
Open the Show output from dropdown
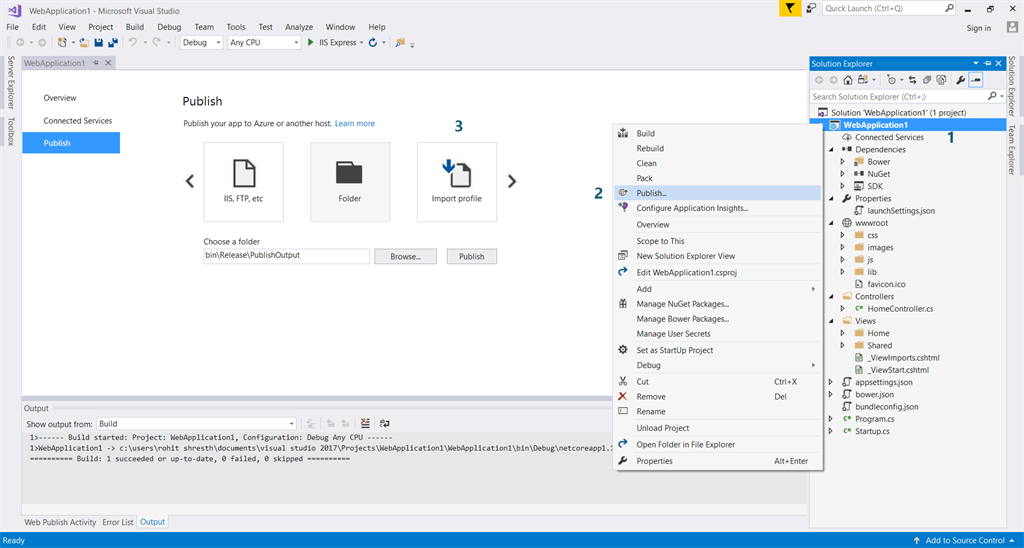click(x=196, y=424)
